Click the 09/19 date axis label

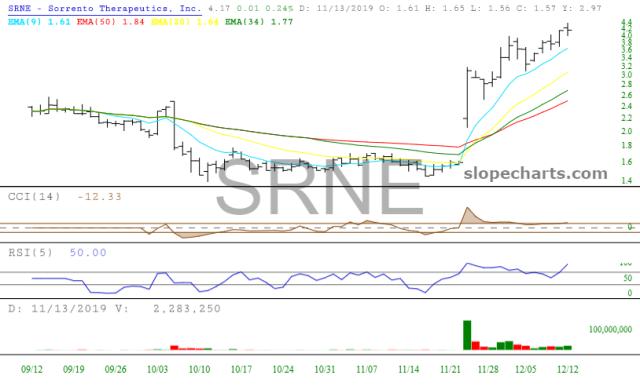(73, 369)
